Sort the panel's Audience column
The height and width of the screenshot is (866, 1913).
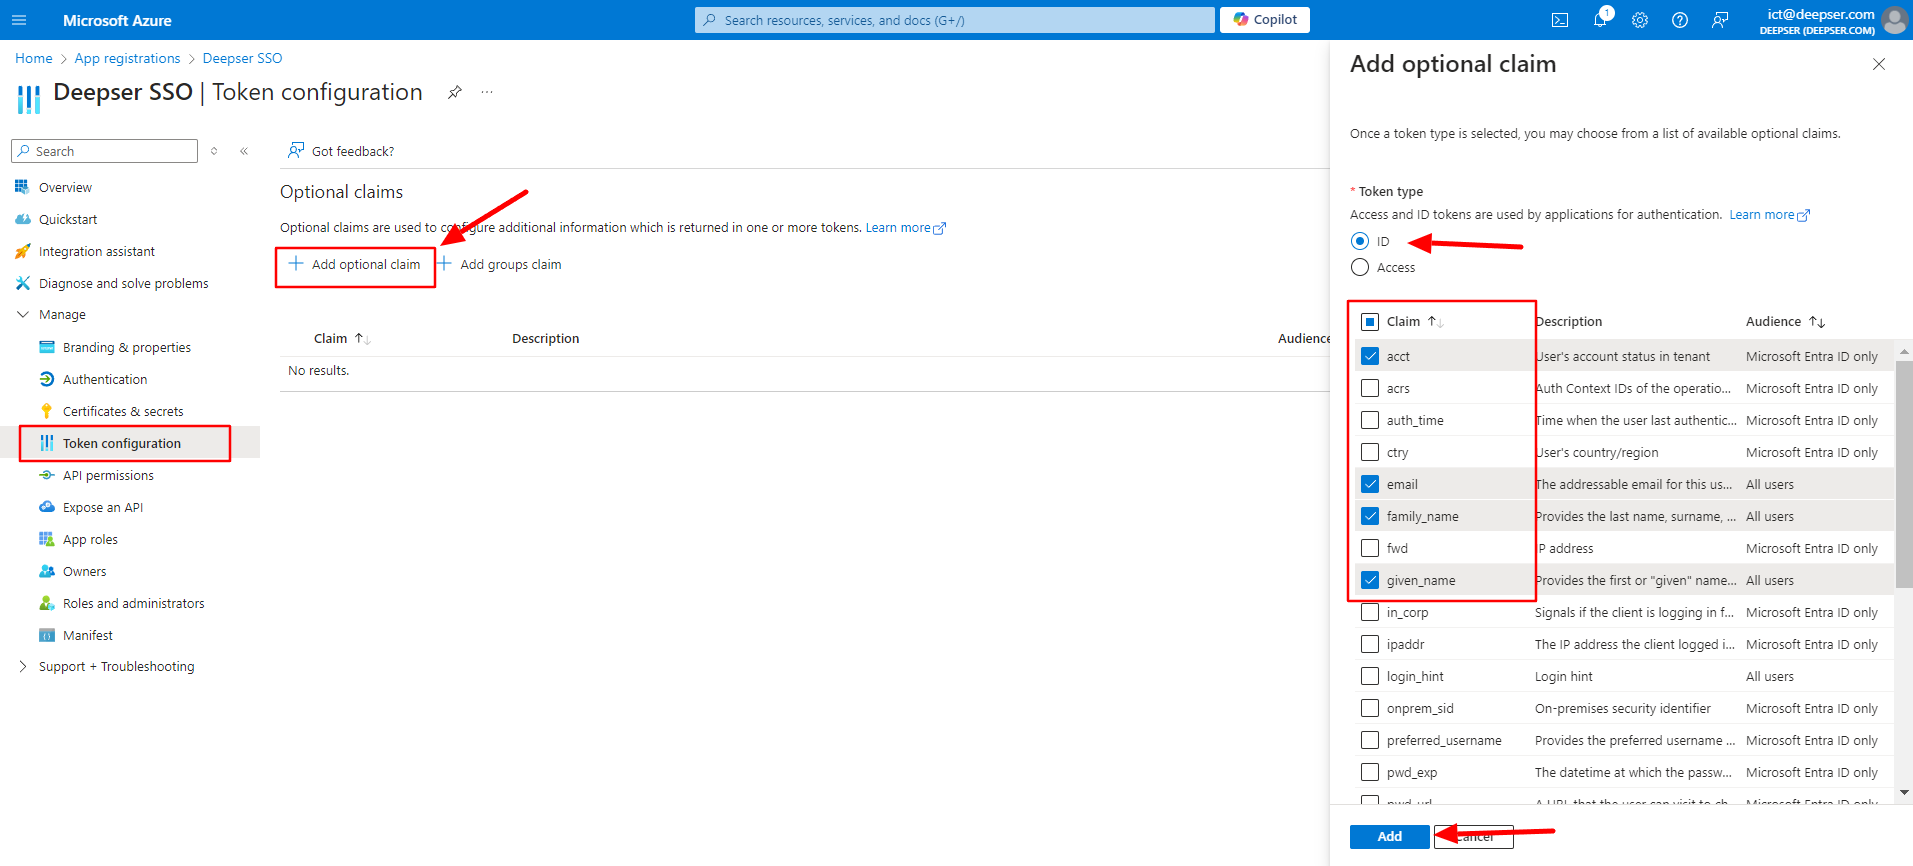(1817, 322)
